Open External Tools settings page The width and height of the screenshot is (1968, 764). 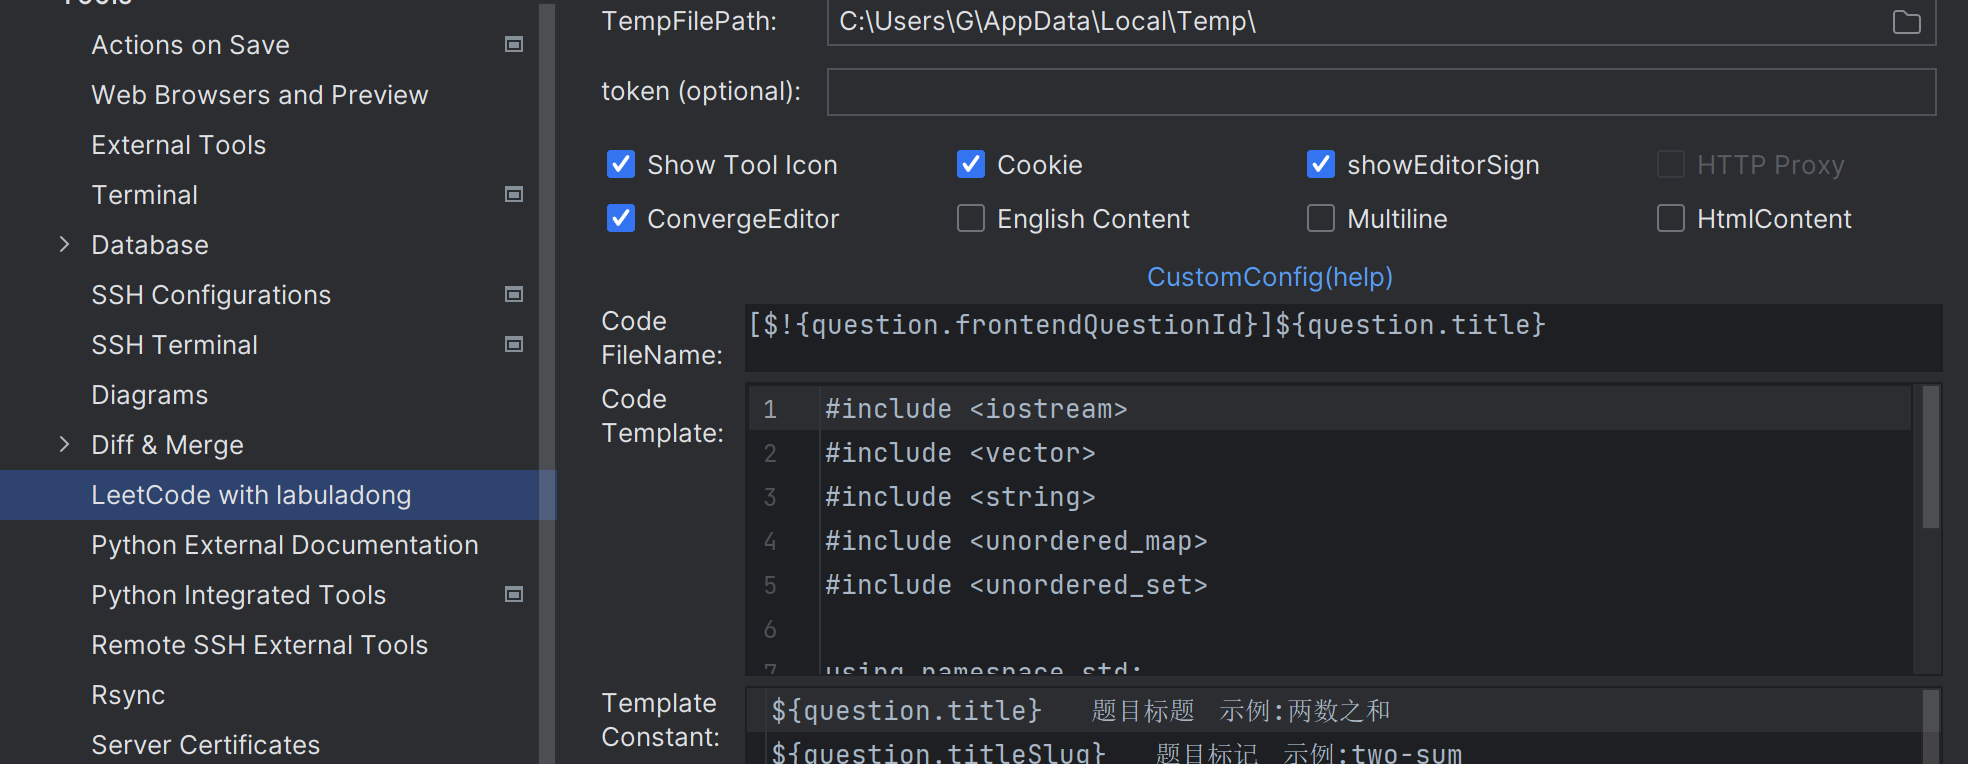pyautogui.click(x=178, y=145)
